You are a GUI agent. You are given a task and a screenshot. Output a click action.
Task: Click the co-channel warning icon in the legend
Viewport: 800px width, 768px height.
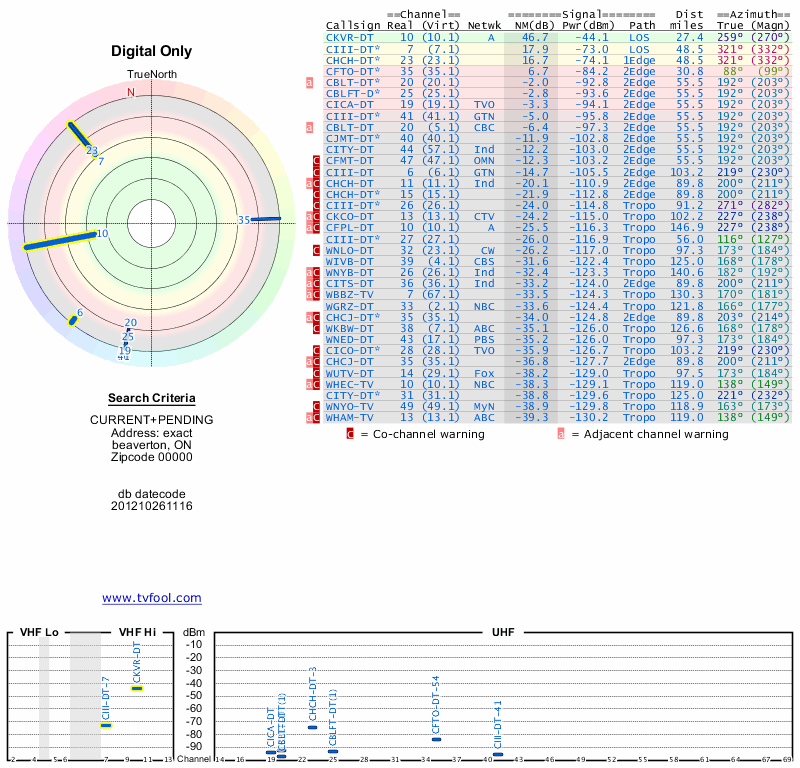tap(350, 434)
